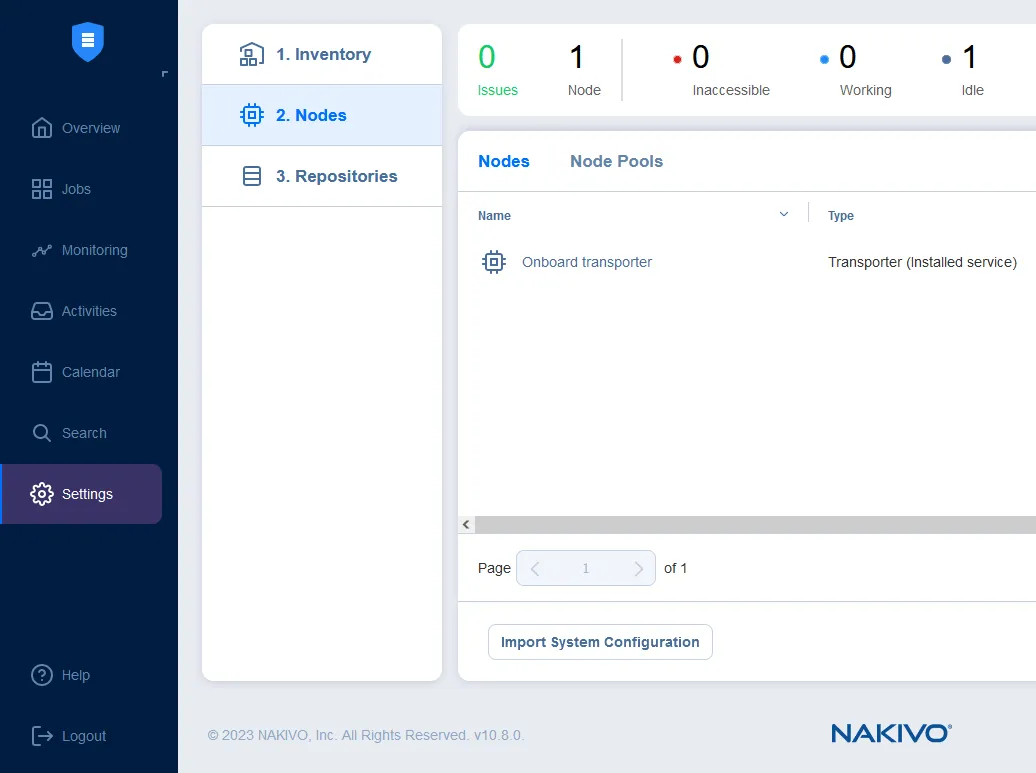Image resolution: width=1036 pixels, height=773 pixels.
Task: Open Jobs via the grid icon
Action: point(41,189)
